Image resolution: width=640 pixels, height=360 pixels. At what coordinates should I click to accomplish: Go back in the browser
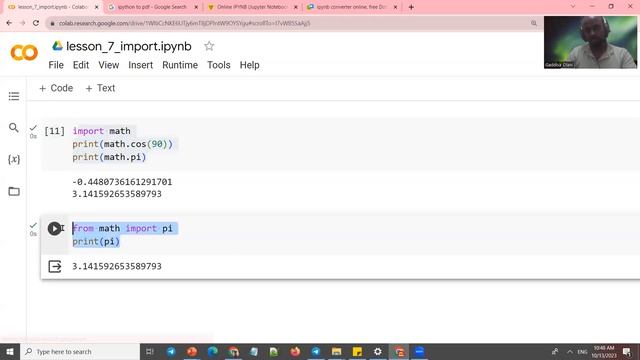[x=9, y=23]
